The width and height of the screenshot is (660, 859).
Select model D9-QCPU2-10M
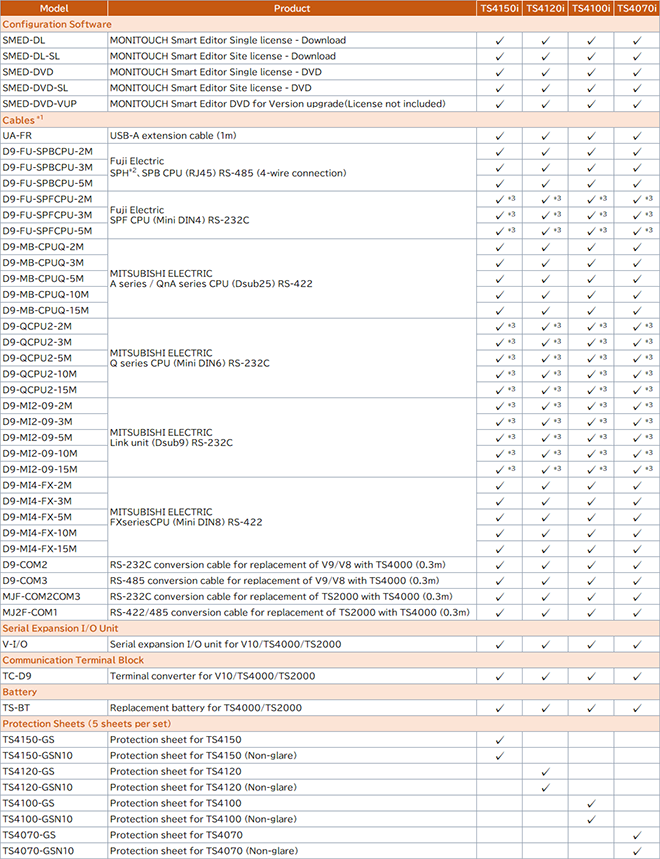(39, 374)
